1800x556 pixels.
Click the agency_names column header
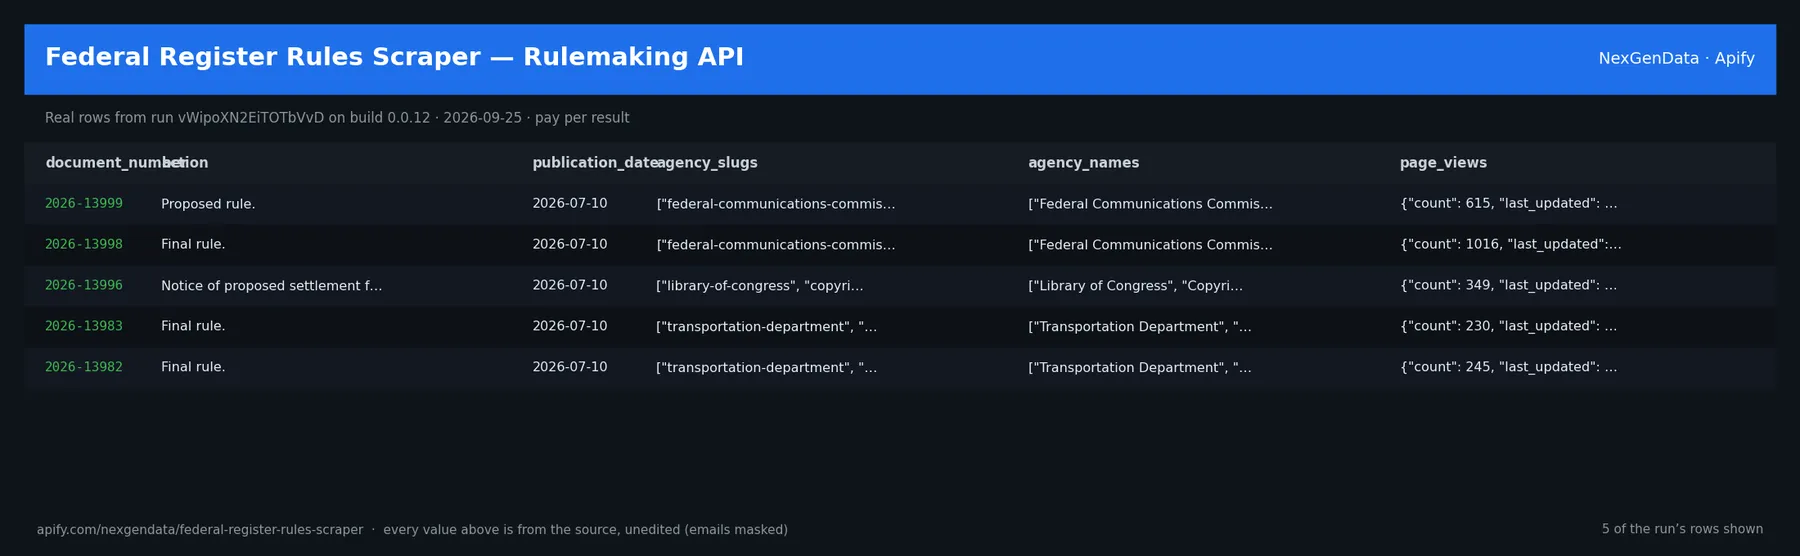[x=1083, y=163]
